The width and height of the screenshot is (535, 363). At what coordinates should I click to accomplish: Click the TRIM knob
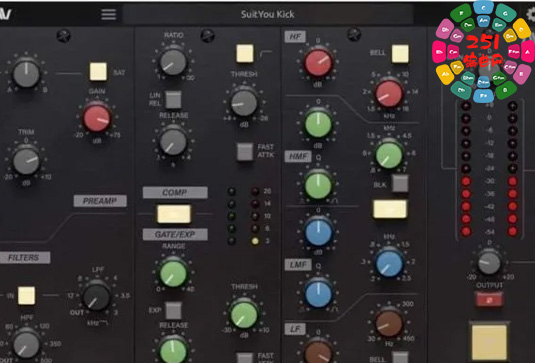[26, 161]
